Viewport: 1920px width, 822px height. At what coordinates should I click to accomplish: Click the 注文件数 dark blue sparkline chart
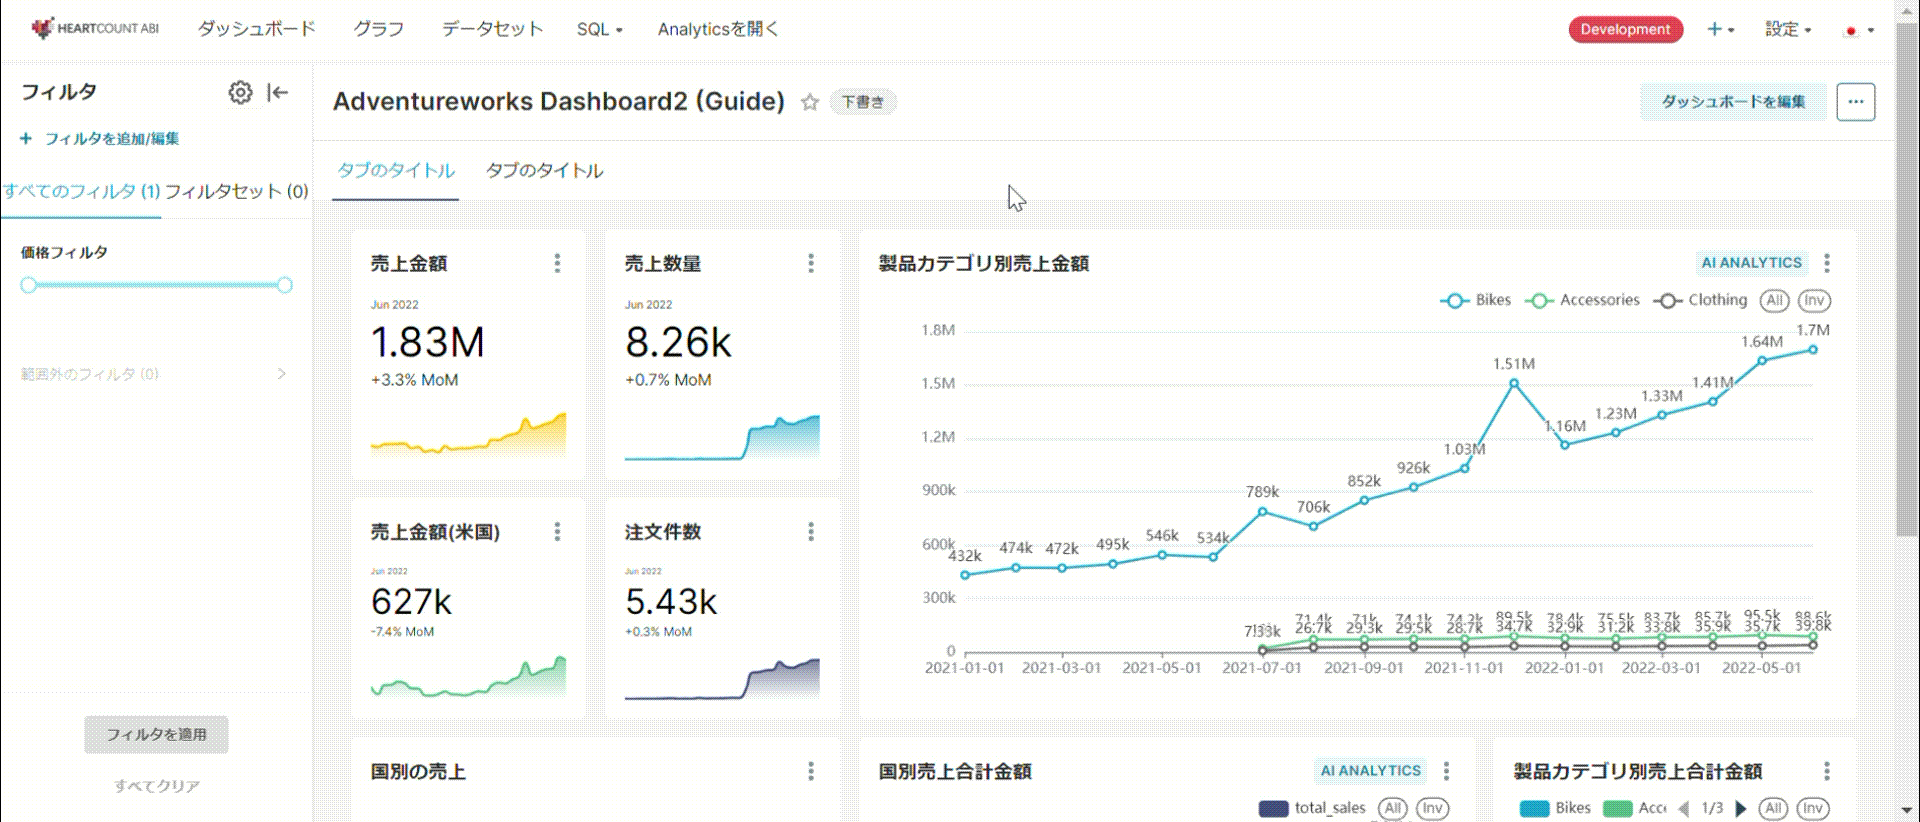(722, 678)
